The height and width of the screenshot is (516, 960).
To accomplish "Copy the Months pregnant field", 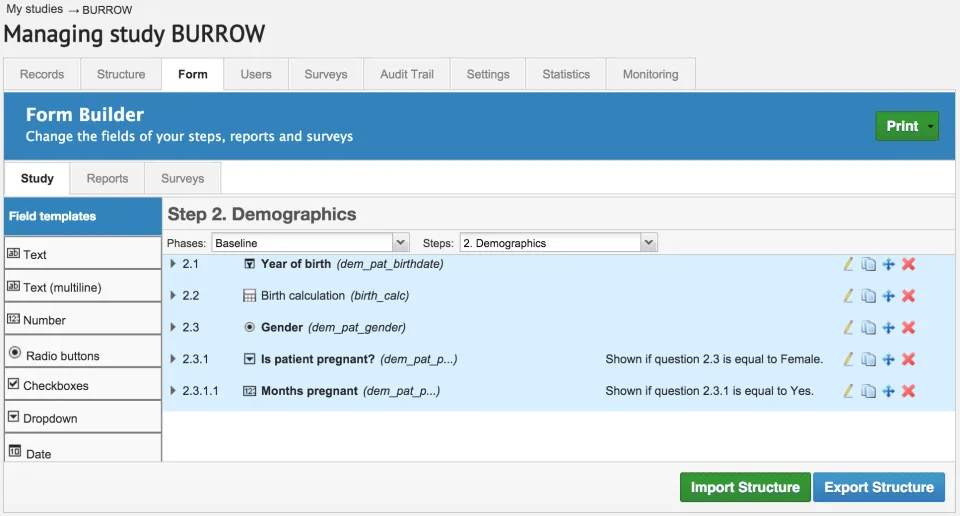I will [x=868, y=391].
